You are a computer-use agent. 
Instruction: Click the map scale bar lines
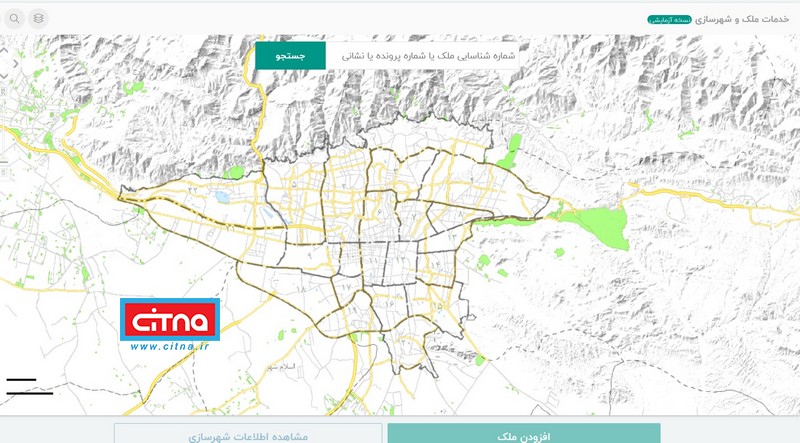click(28, 386)
